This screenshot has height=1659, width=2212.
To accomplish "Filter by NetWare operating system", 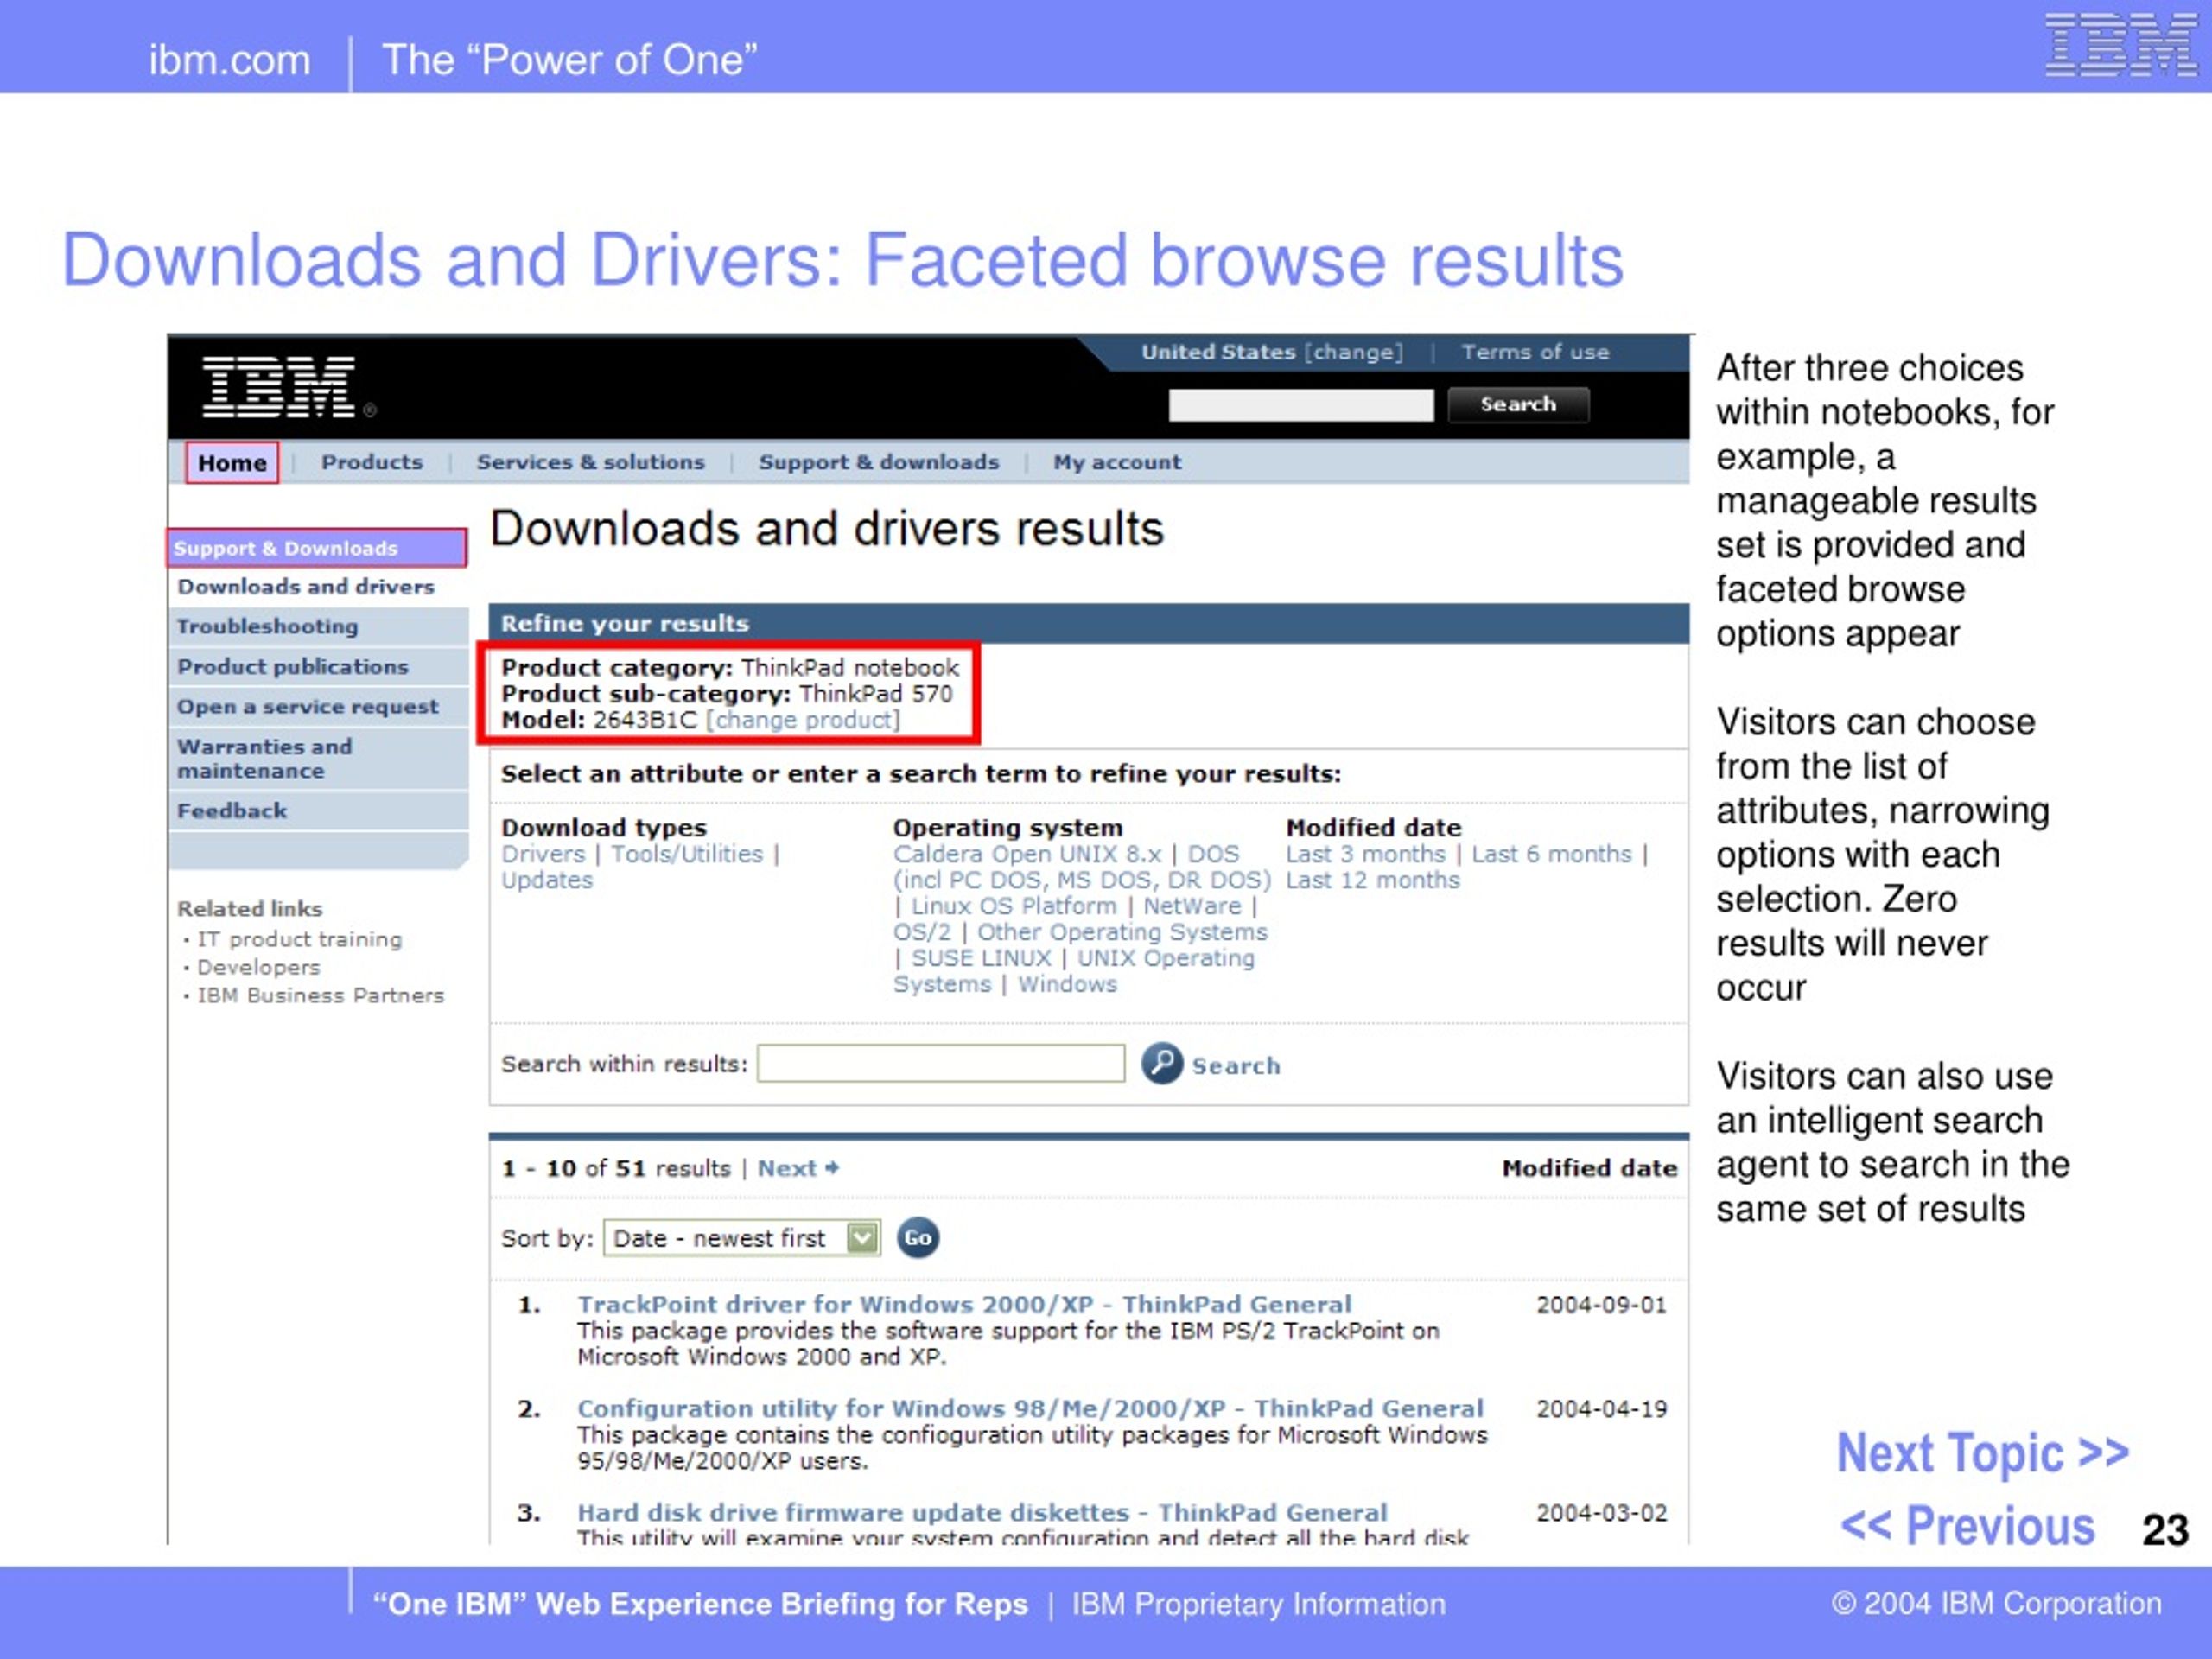I will tap(1192, 906).
